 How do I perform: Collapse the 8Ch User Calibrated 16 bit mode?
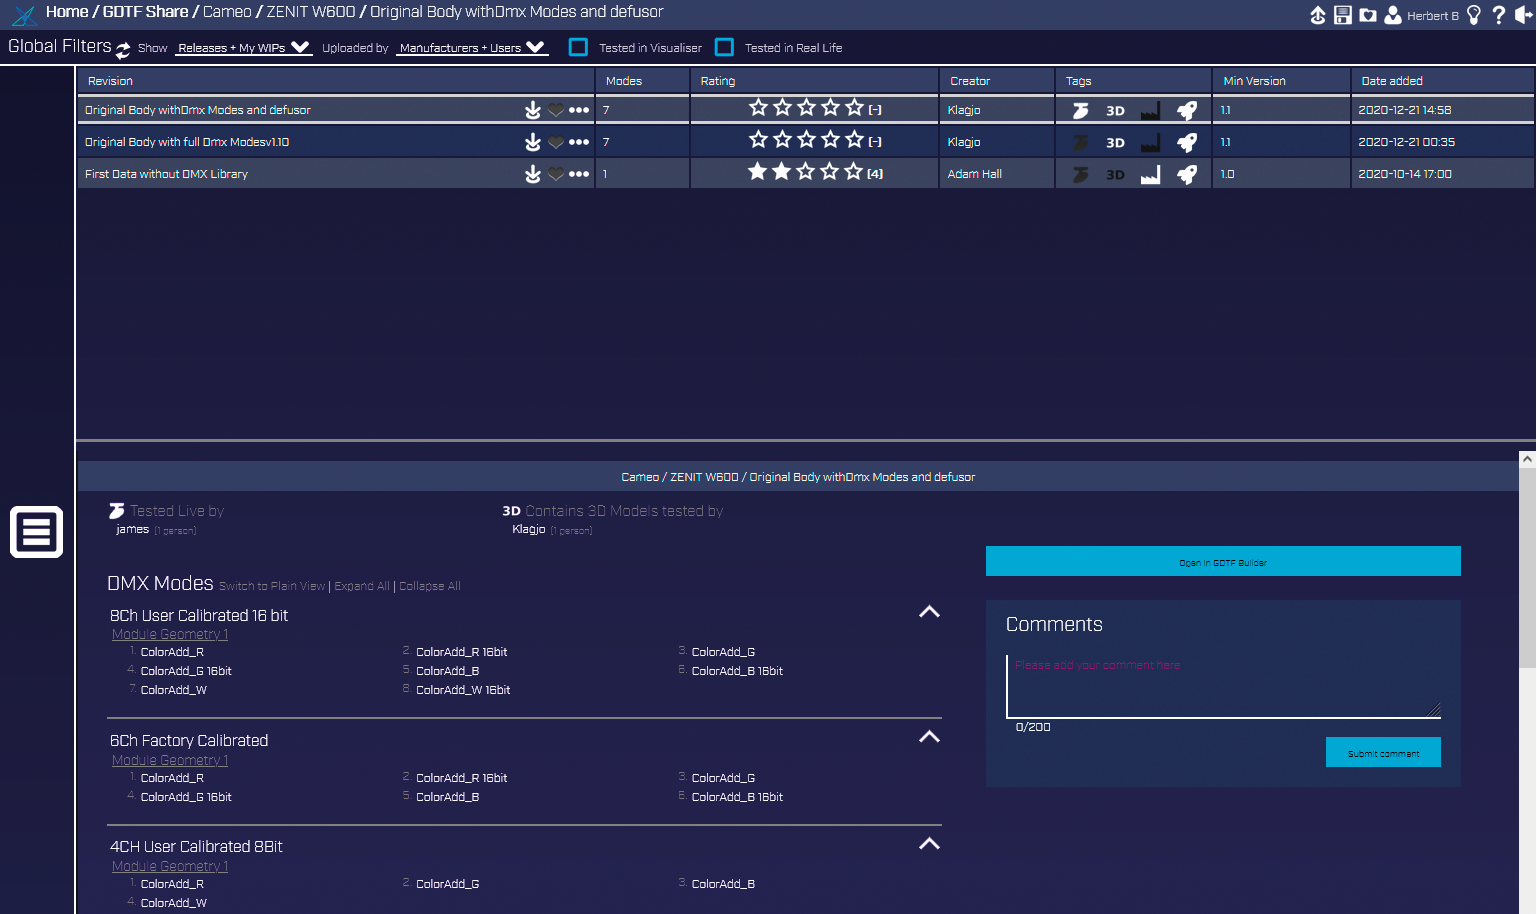pyautogui.click(x=929, y=612)
